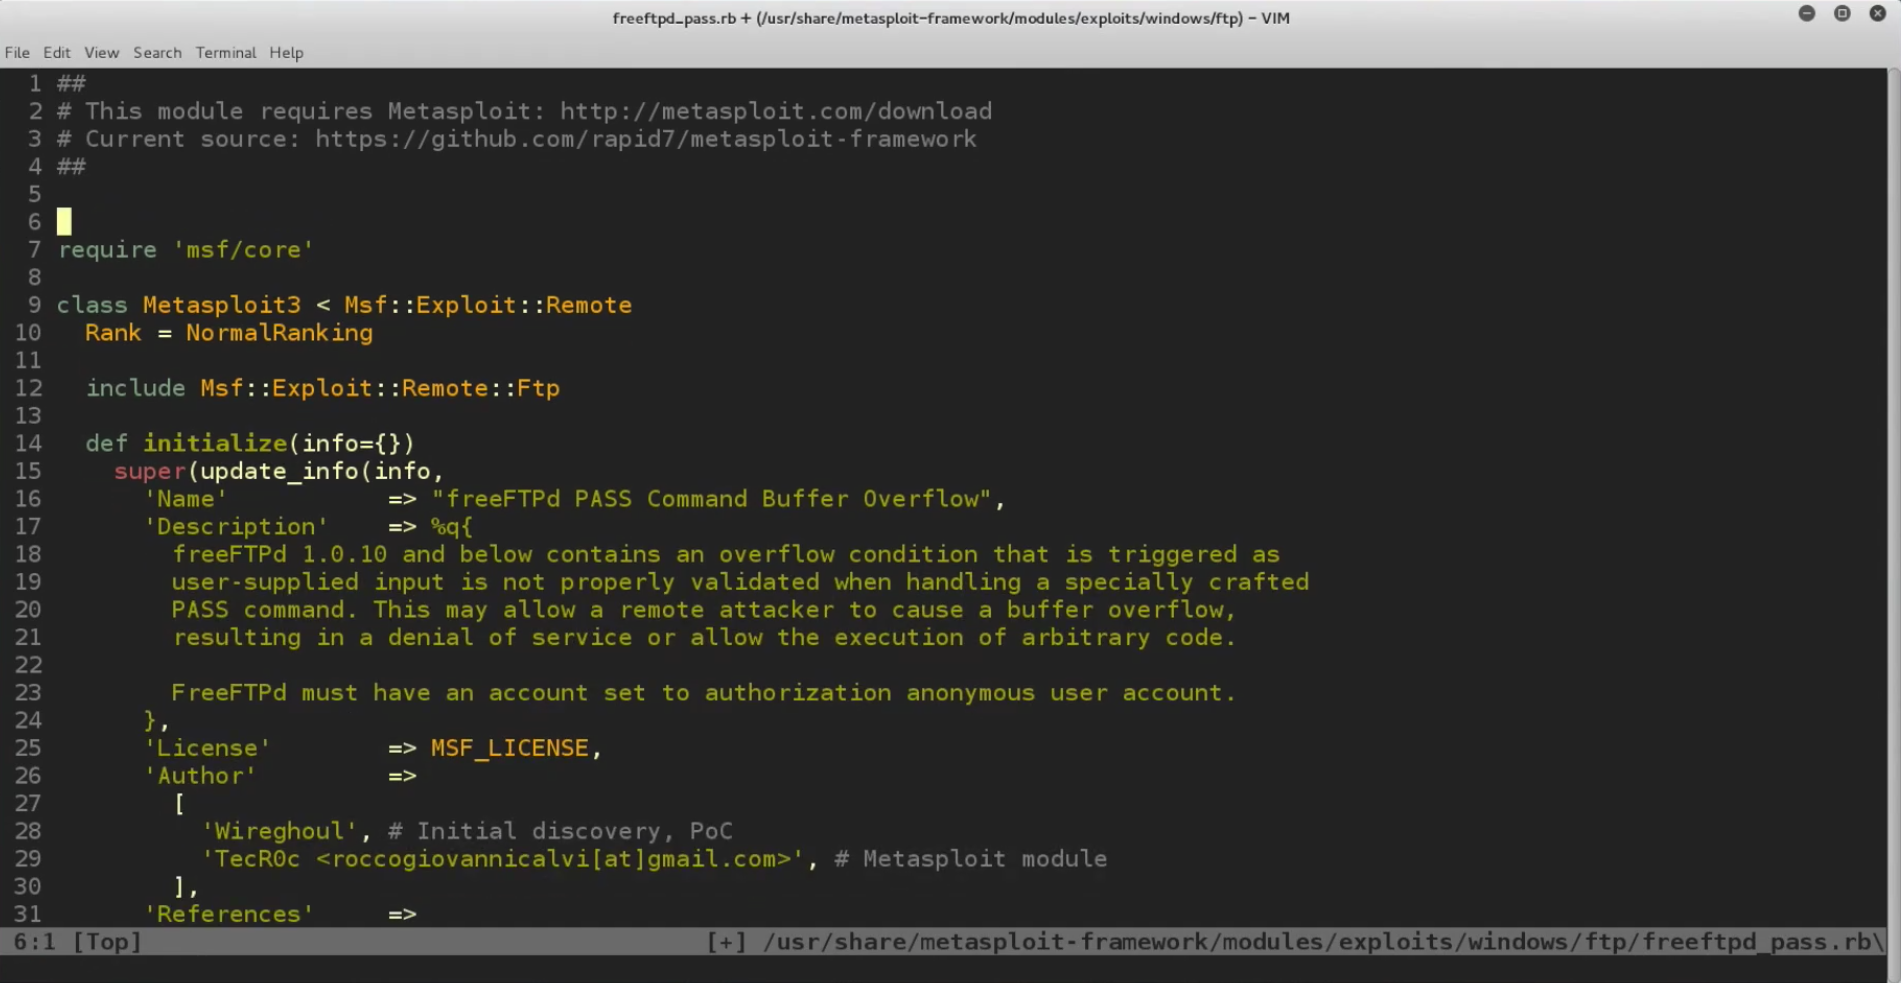The width and height of the screenshot is (1901, 983).
Task: Open the Search menu
Action: click(157, 53)
